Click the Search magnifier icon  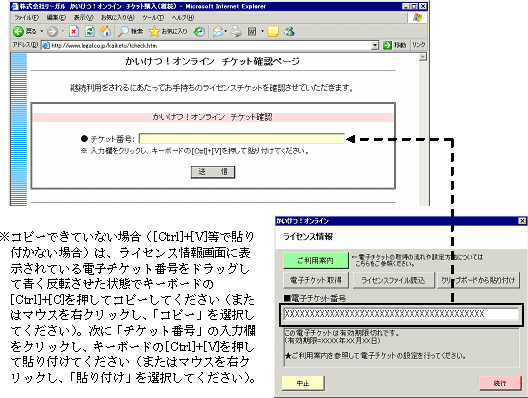(123, 32)
